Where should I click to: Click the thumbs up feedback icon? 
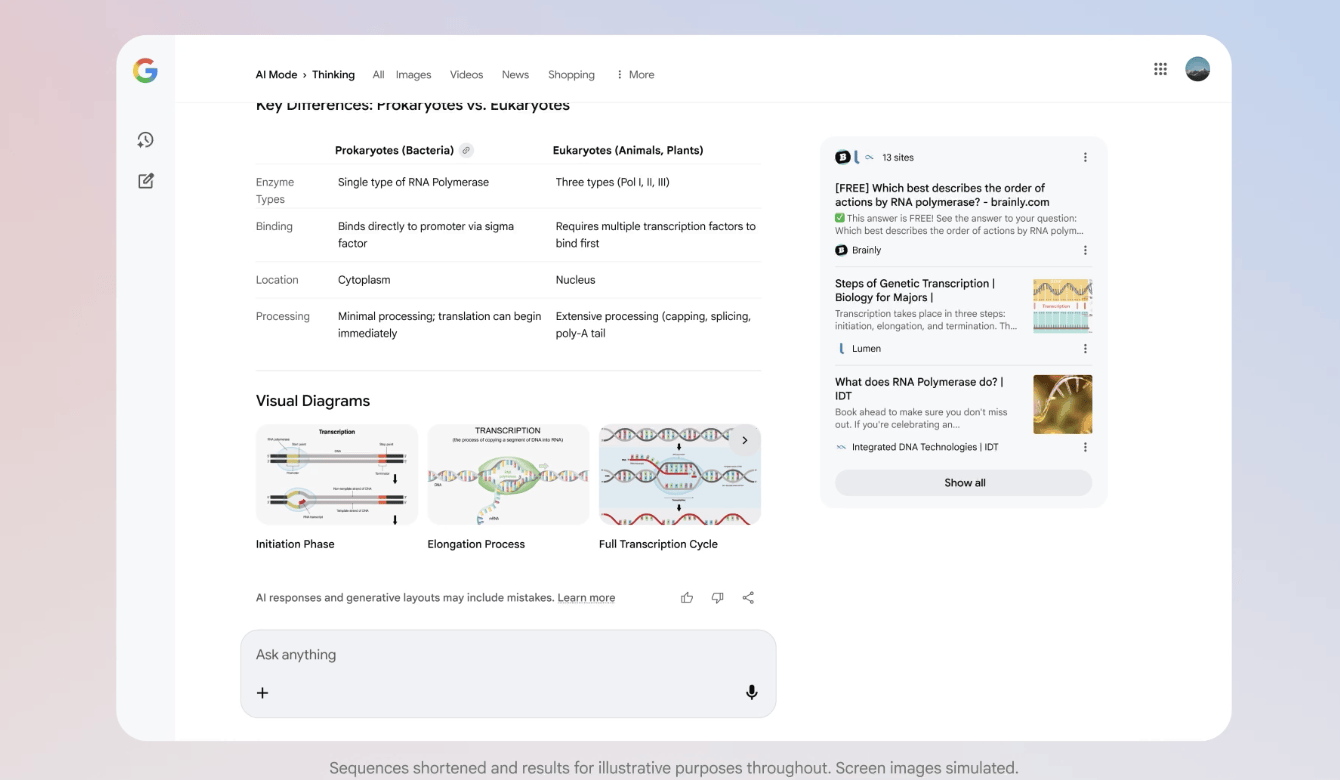pyautogui.click(x=687, y=598)
